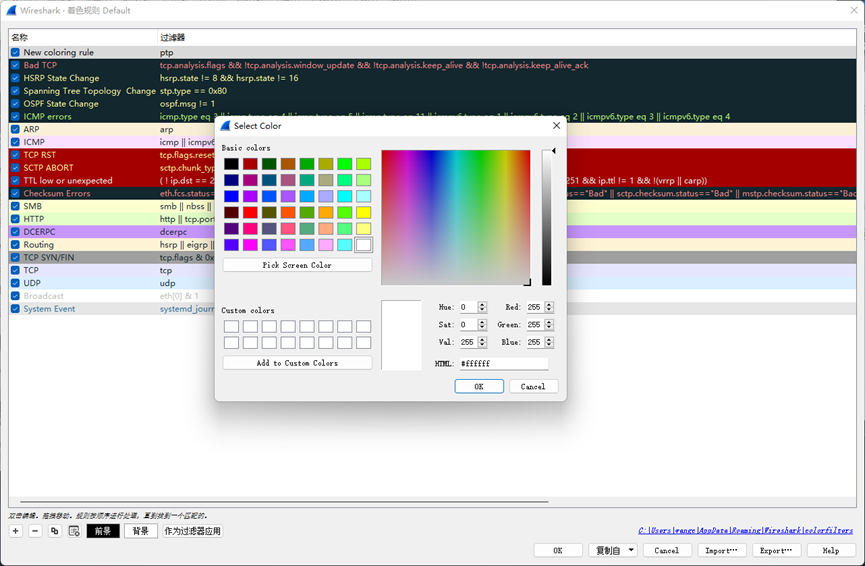Click the brightness value slider
865x566 pixels.
point(546,217)
